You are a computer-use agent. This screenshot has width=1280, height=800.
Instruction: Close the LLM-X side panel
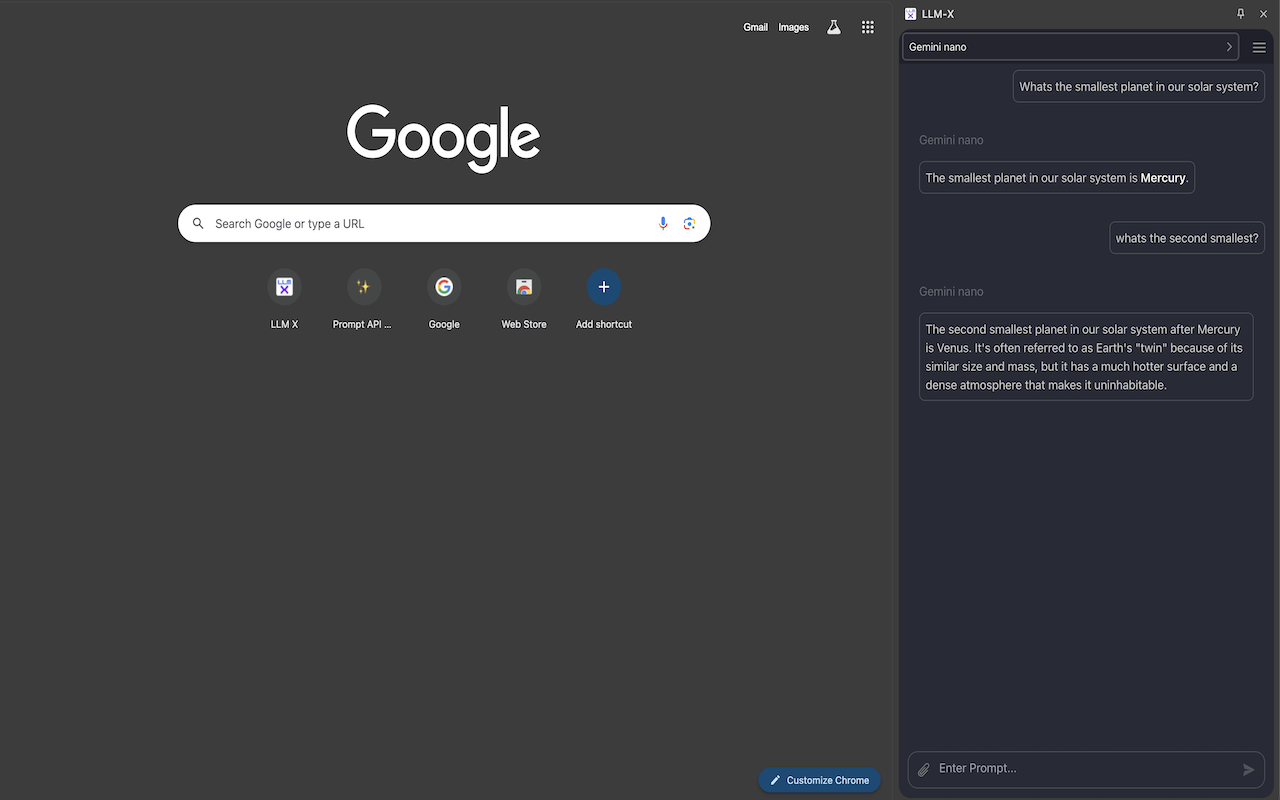[1263, 14]
